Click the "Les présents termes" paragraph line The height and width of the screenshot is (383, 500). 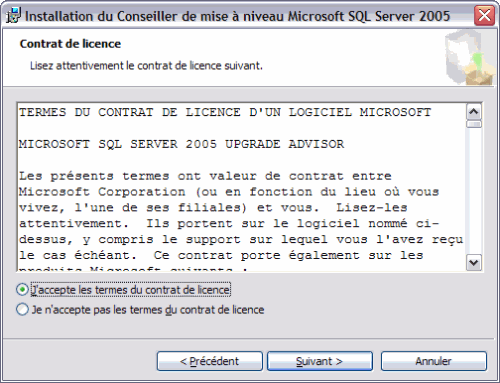pos(205,176)
